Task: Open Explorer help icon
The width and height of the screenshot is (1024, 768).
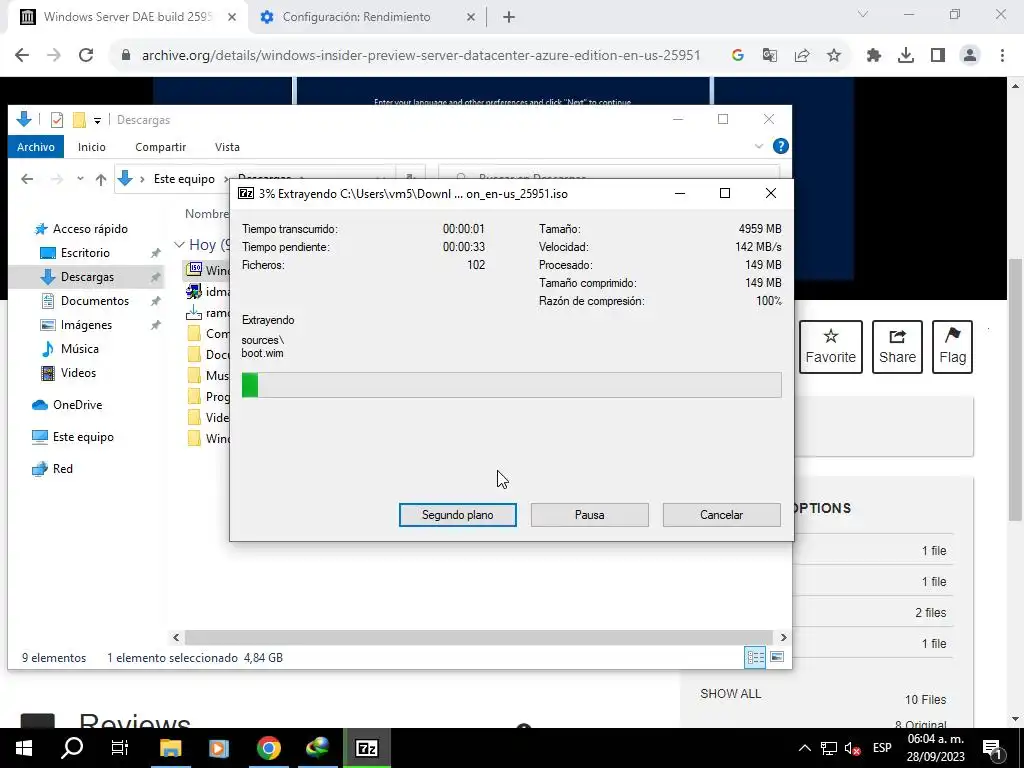Action: coord(780,146)
